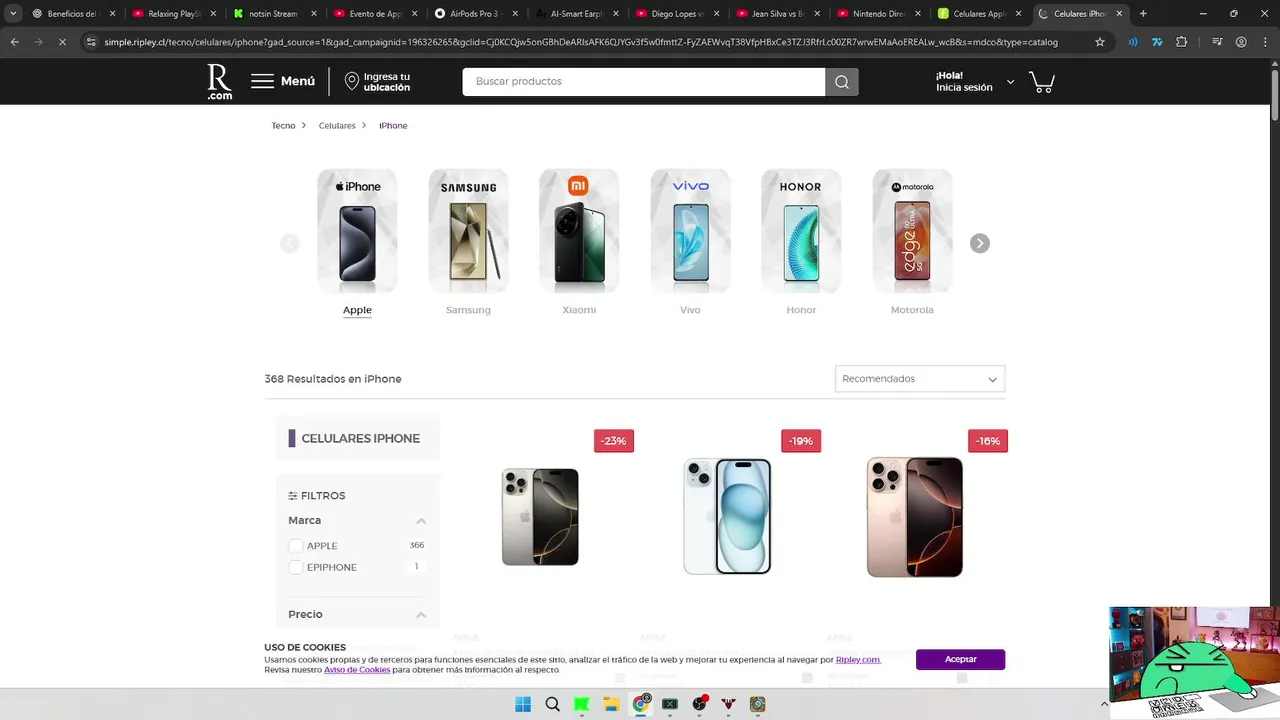Open OBS Studio from taskbar
This screenshot has height=720, width=1280.
pos(699,704)
